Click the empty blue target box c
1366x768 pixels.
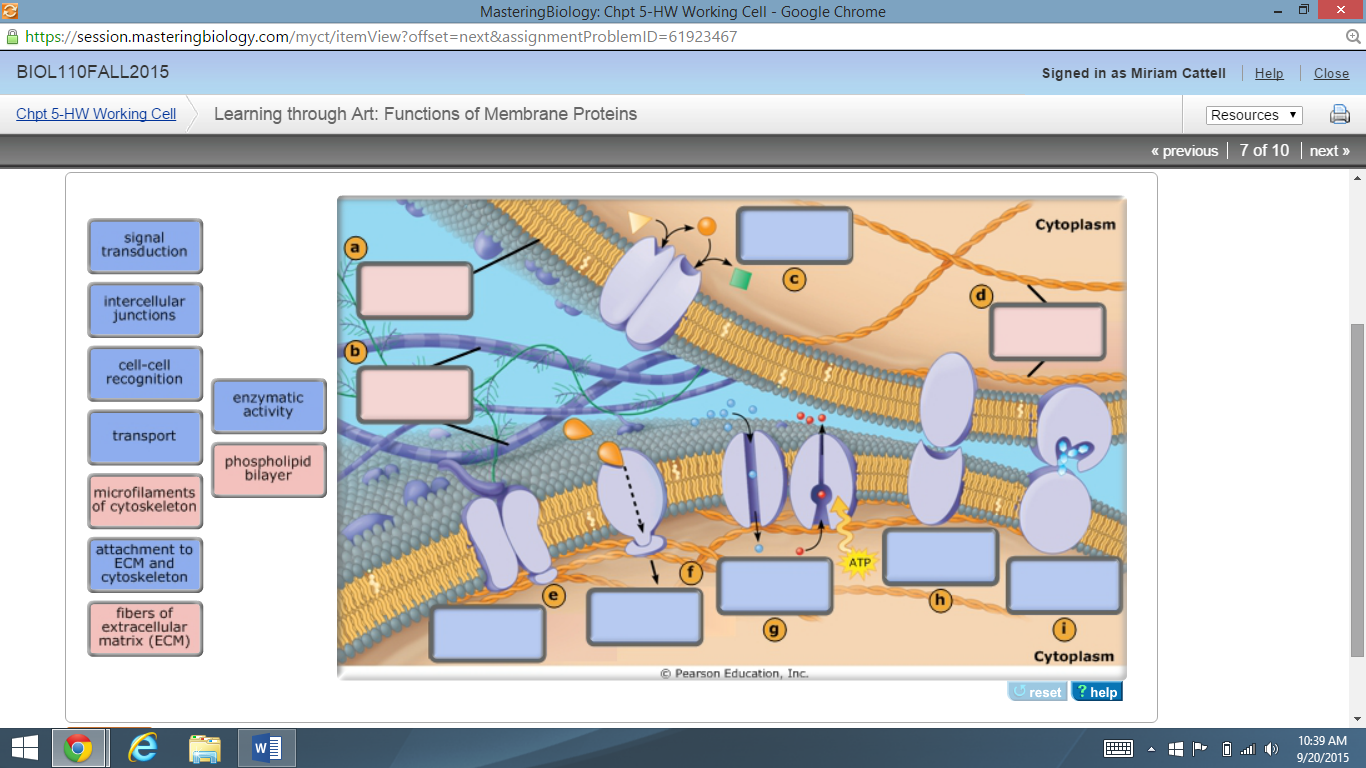795,235
